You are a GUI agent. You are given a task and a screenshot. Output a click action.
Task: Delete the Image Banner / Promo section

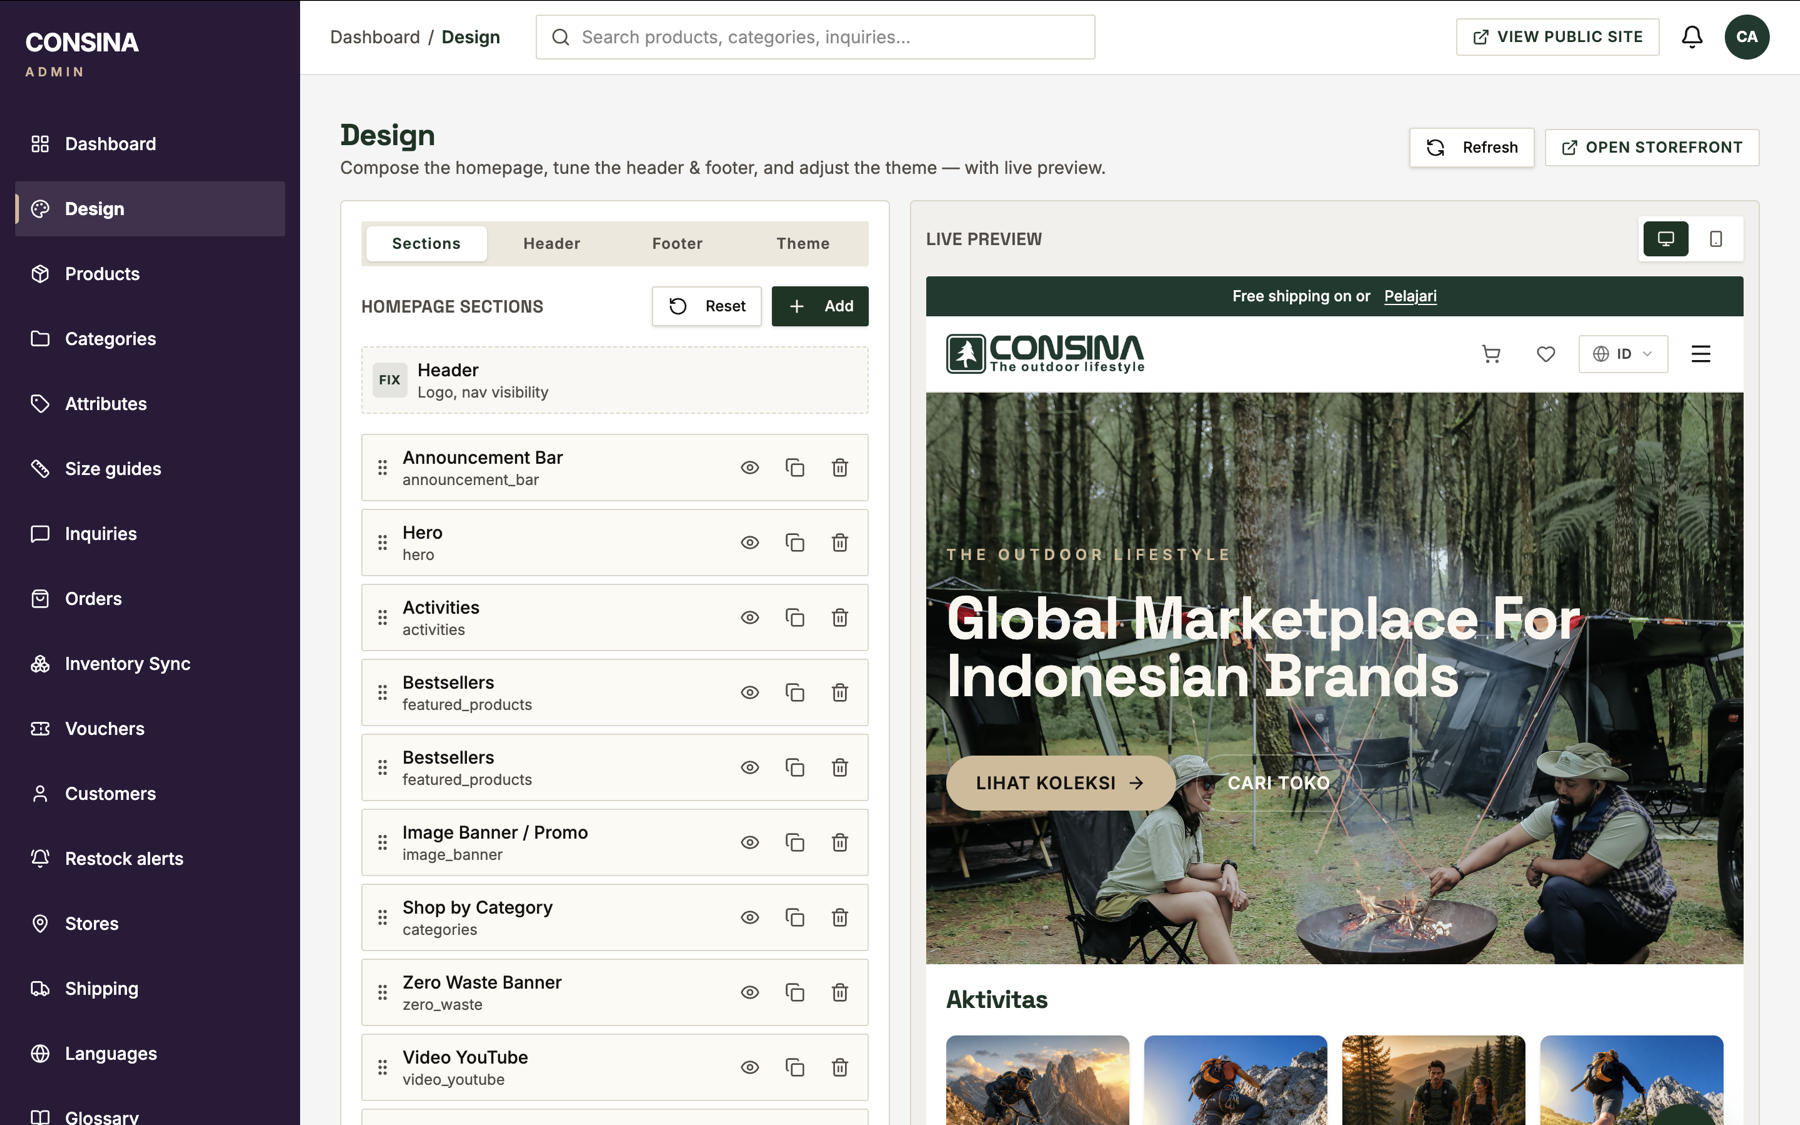(x=840, y=842)
